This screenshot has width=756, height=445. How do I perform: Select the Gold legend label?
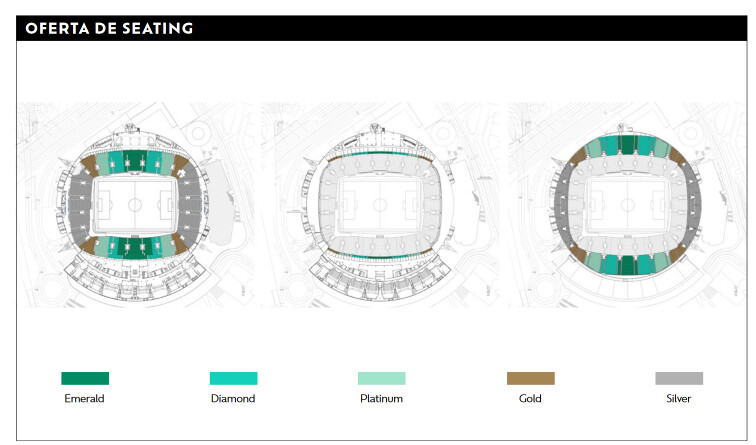530,398
